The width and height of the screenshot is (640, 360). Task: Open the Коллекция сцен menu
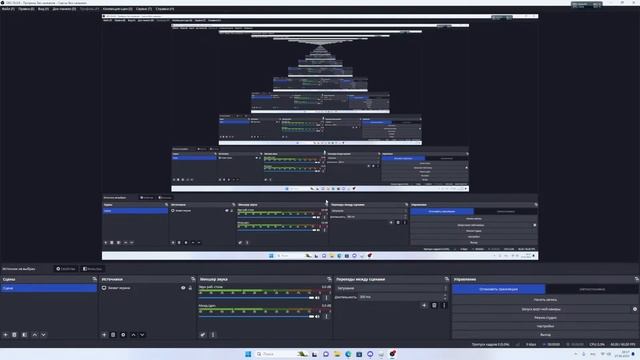118,9
